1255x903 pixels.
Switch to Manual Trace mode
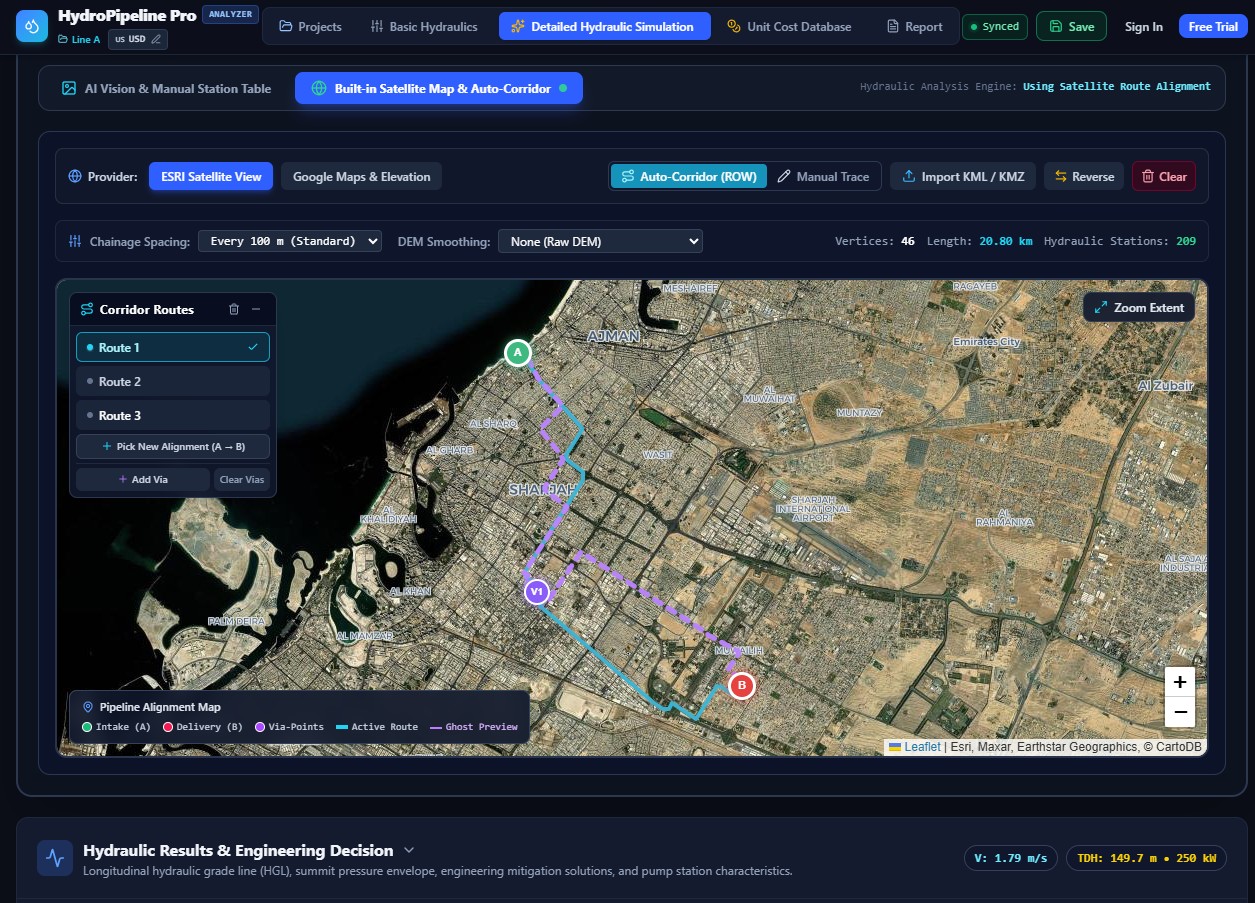pyautogui.click(x=824, y=177)
